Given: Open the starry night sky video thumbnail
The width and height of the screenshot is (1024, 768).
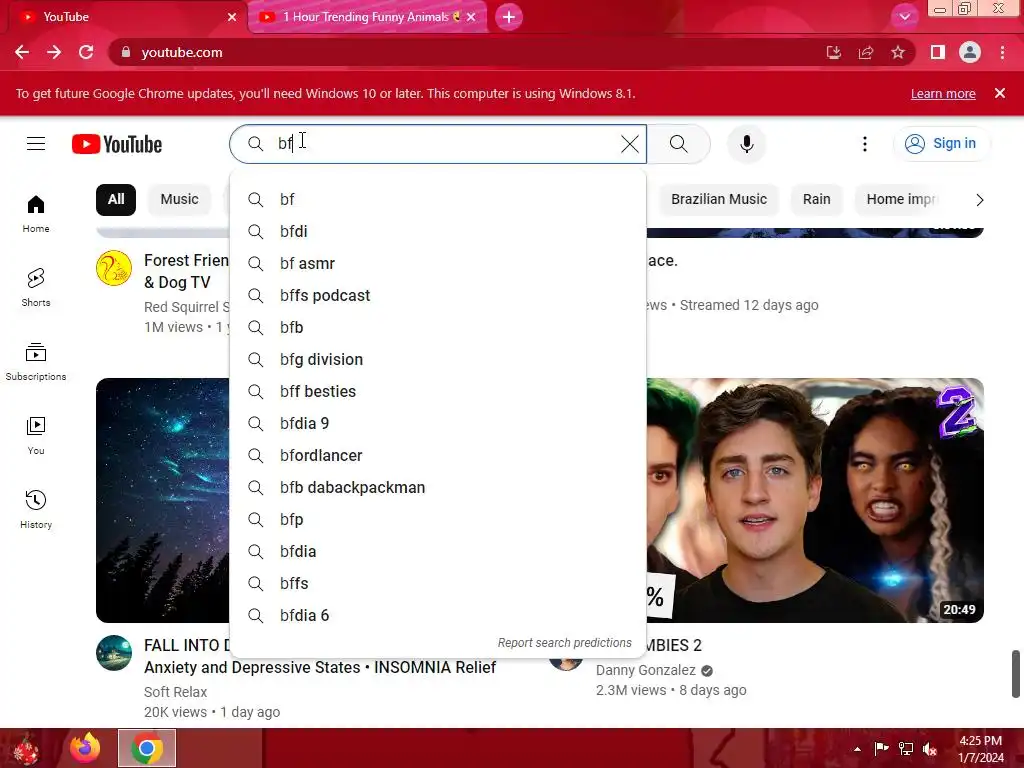Looking at the screenshot, I should (163, 500).
